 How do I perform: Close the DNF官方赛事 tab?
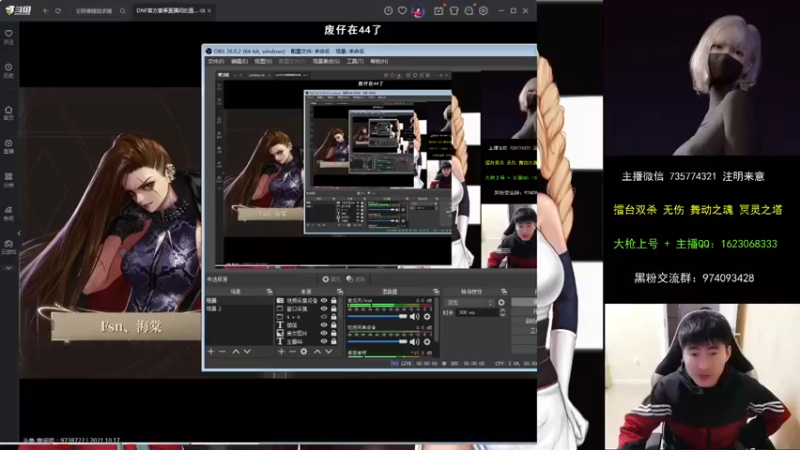(x=209, y=11)
